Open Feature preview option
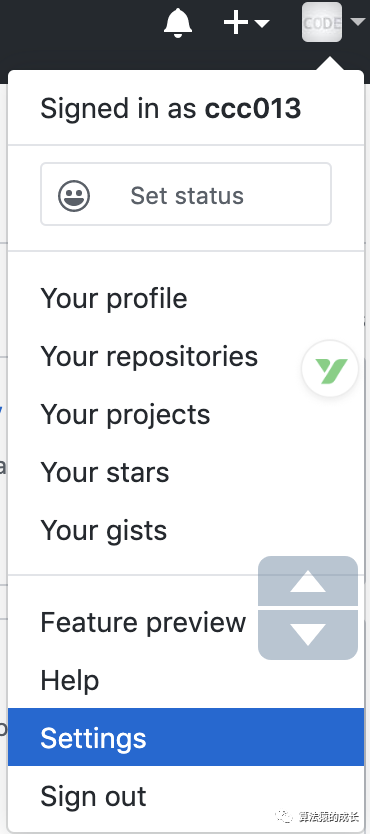 click(144, 622)
